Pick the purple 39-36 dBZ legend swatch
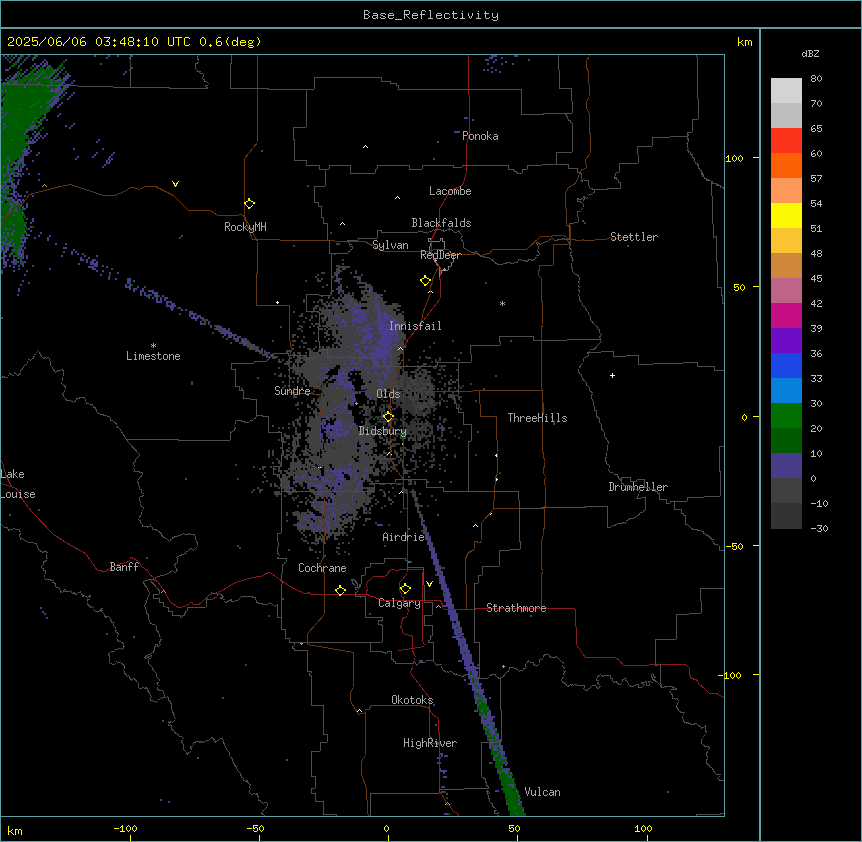862x842 pixels. pos(786,341)
